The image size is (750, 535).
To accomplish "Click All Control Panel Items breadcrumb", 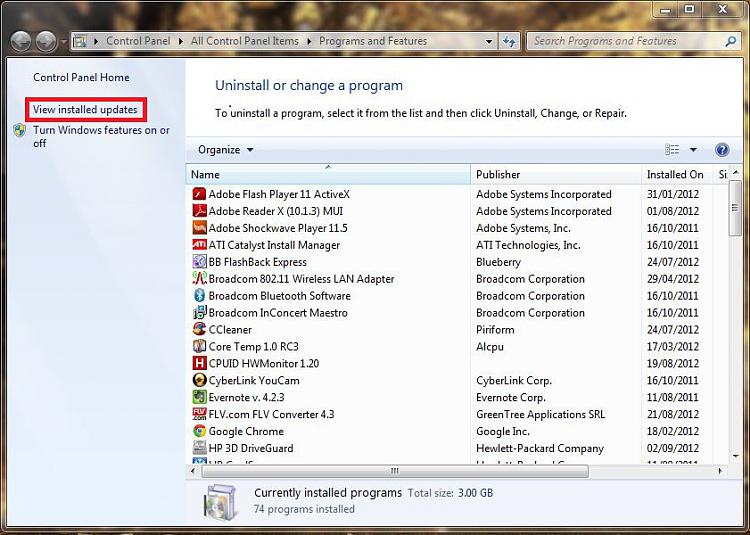I will tap(244, 41).
